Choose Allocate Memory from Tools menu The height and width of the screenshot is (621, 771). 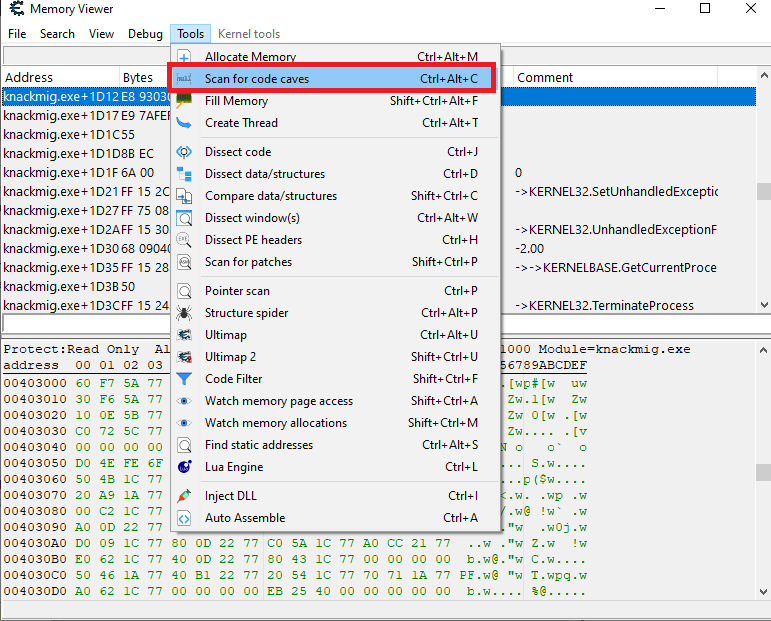tap(335, 57)
